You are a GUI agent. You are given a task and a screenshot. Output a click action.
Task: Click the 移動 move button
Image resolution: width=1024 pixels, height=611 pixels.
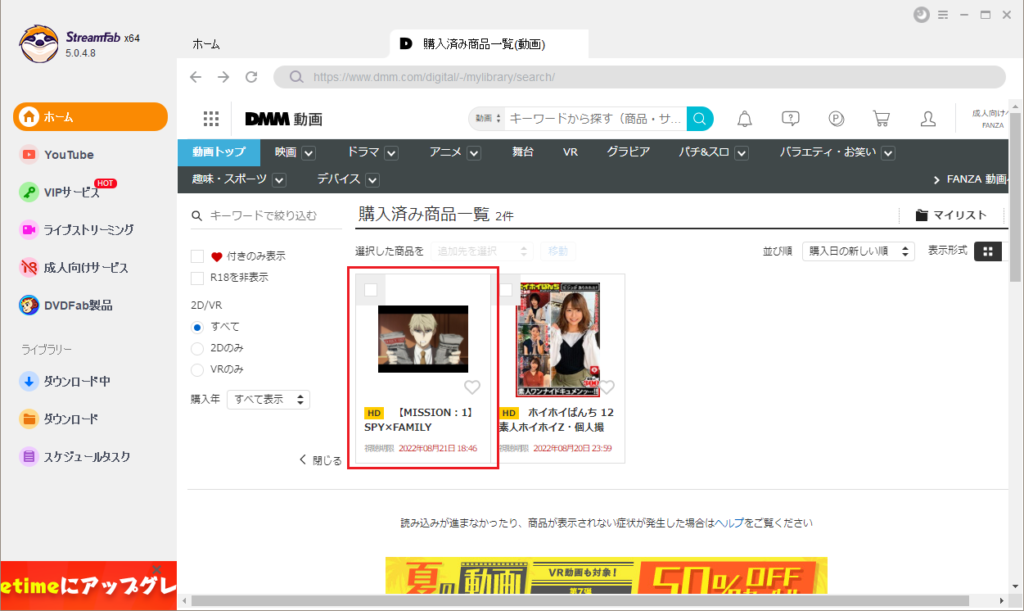[x=558, y=251]
